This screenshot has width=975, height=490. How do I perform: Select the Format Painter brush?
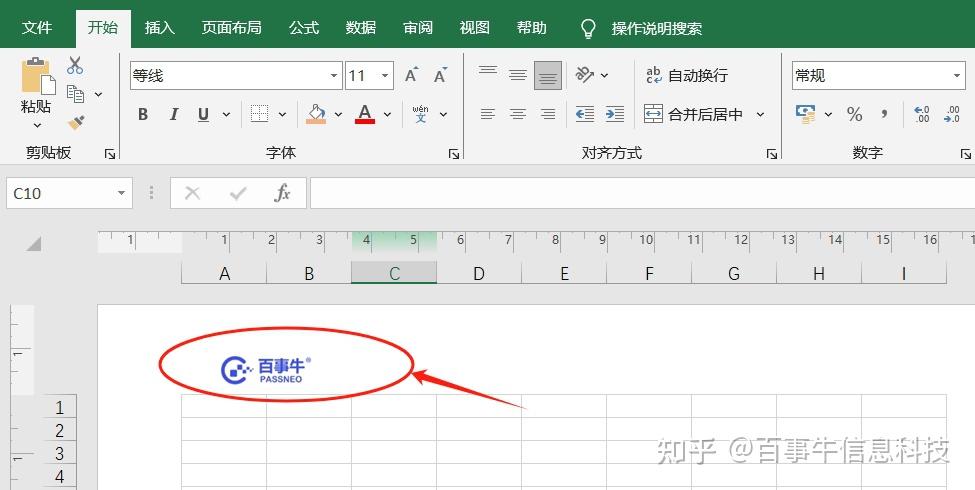pos(76,122)
